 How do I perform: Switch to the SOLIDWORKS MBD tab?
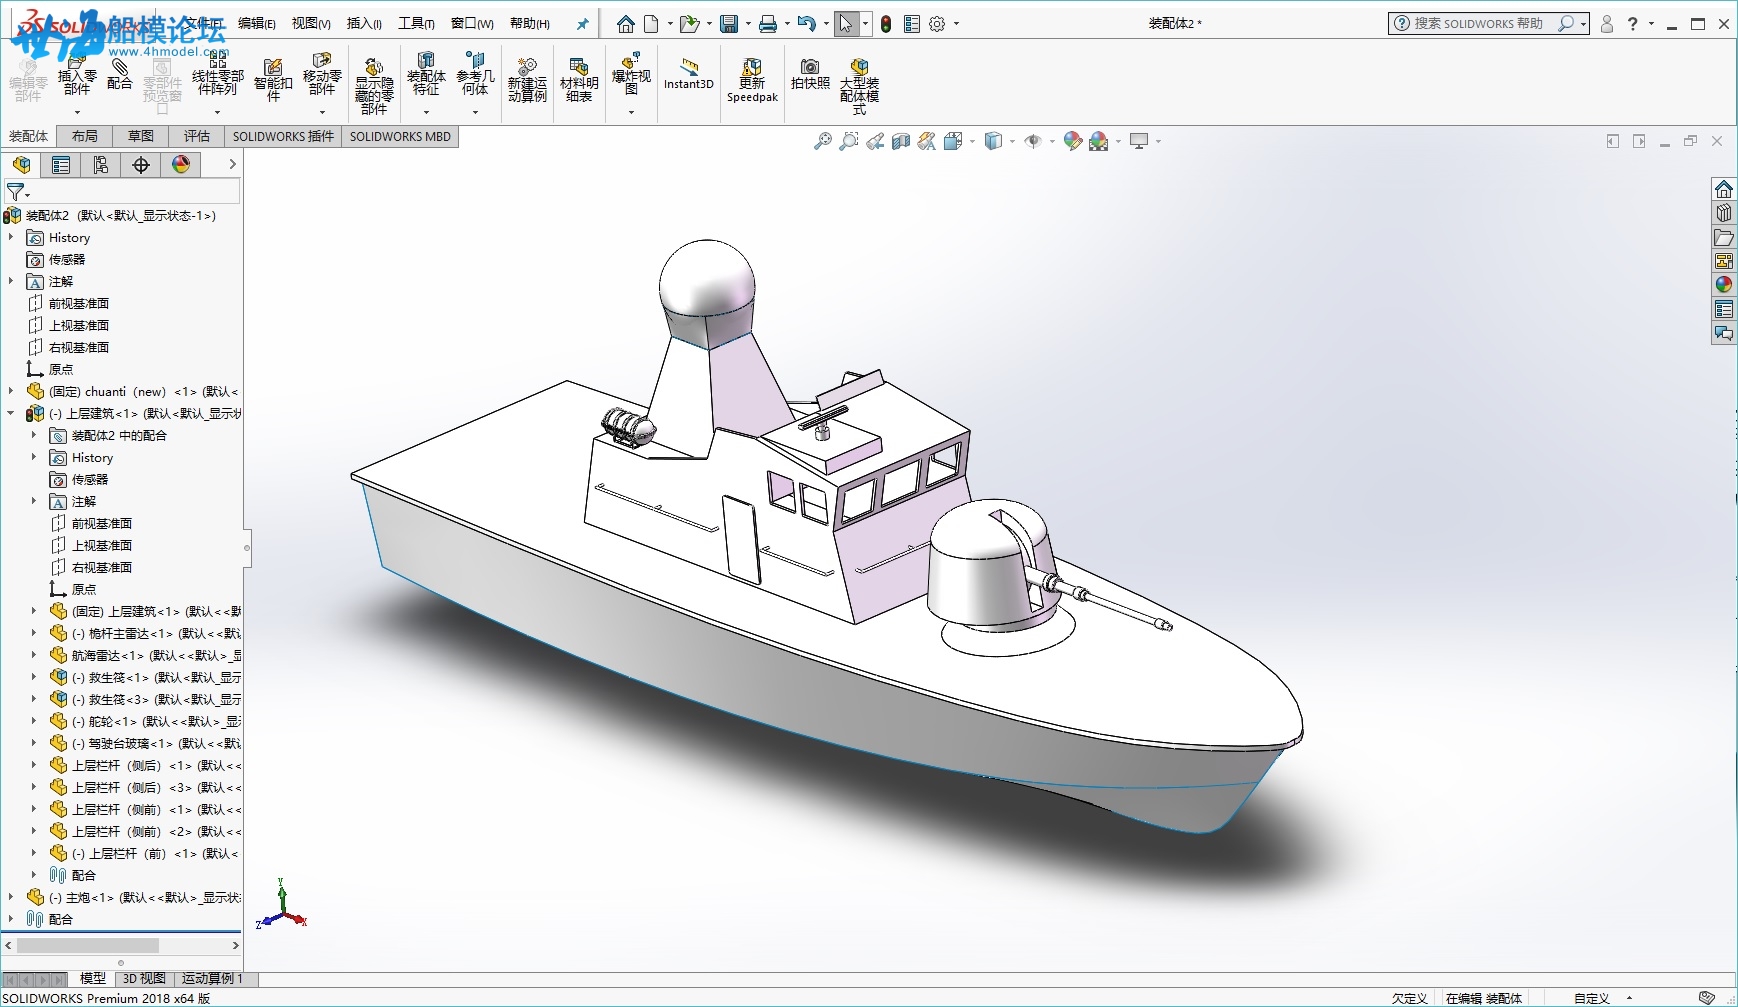400,136
